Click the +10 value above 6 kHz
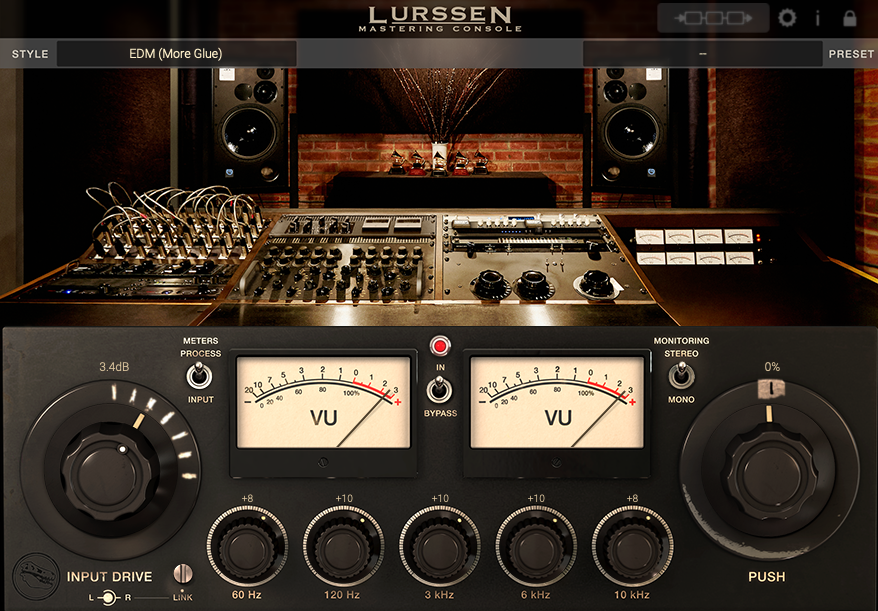 [x=536, y=498]
